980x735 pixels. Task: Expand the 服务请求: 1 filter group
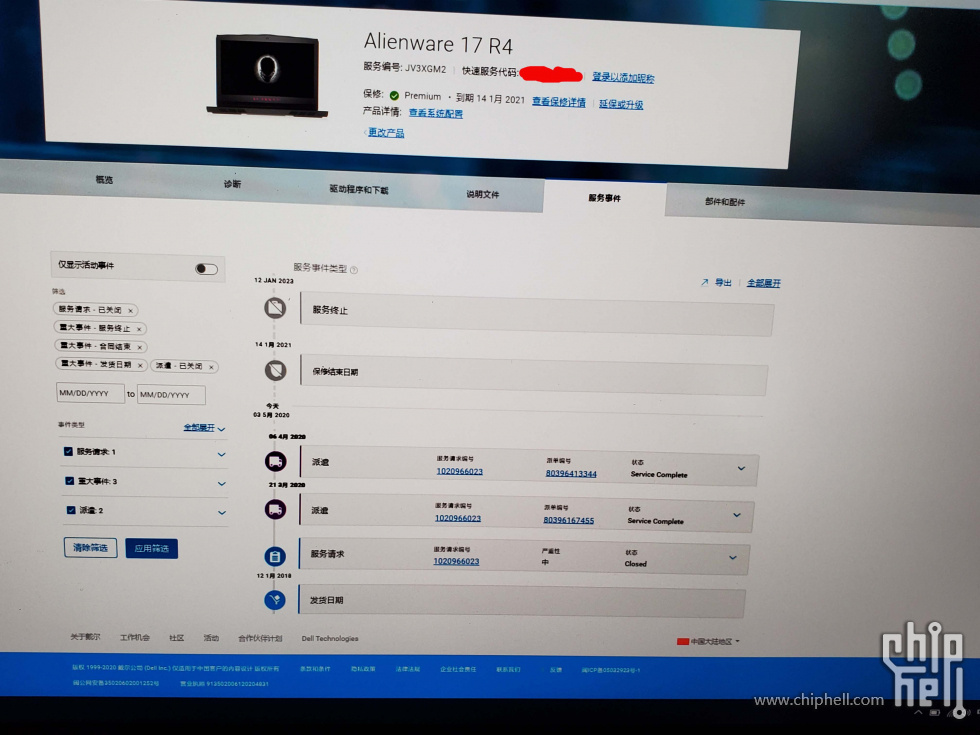click(x=221, y=454)
